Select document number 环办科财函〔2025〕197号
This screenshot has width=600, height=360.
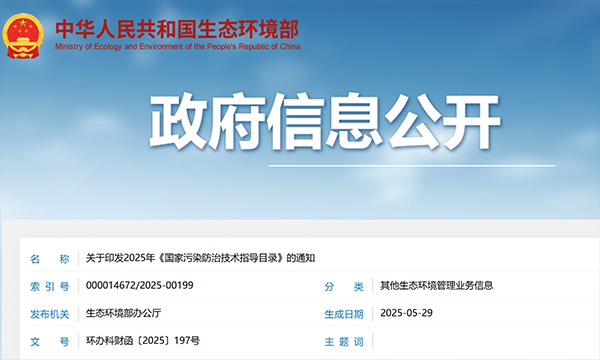click(143, 340)
